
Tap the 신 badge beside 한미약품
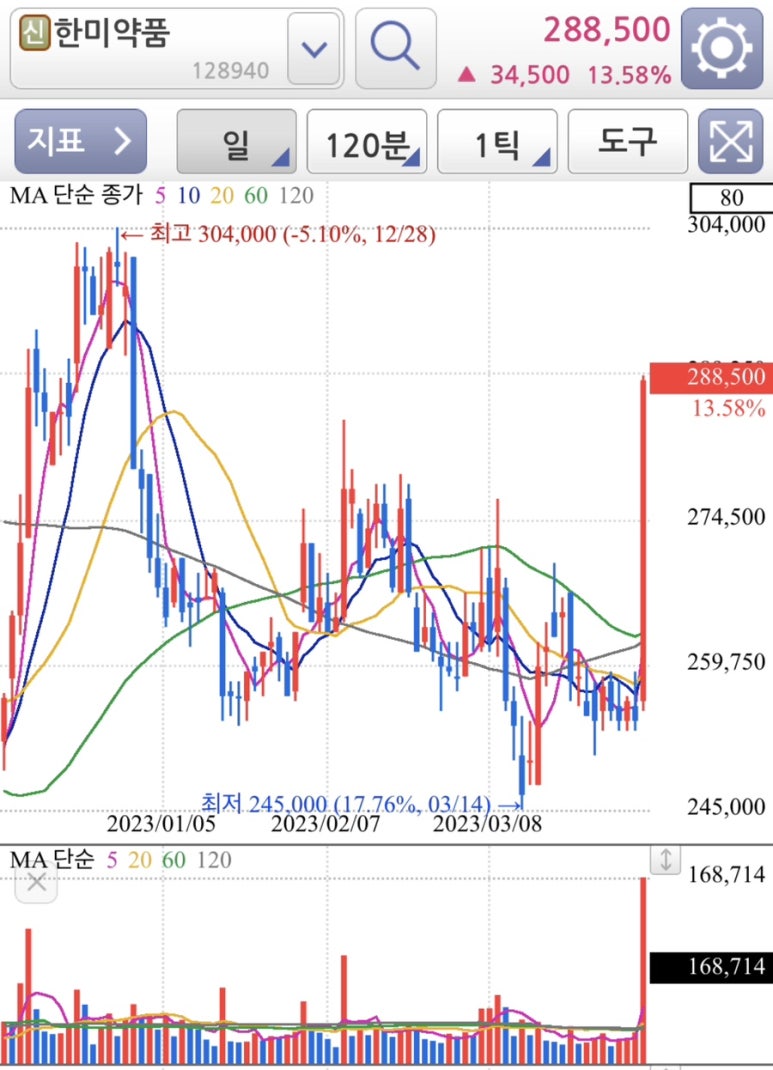click(35, 33)
